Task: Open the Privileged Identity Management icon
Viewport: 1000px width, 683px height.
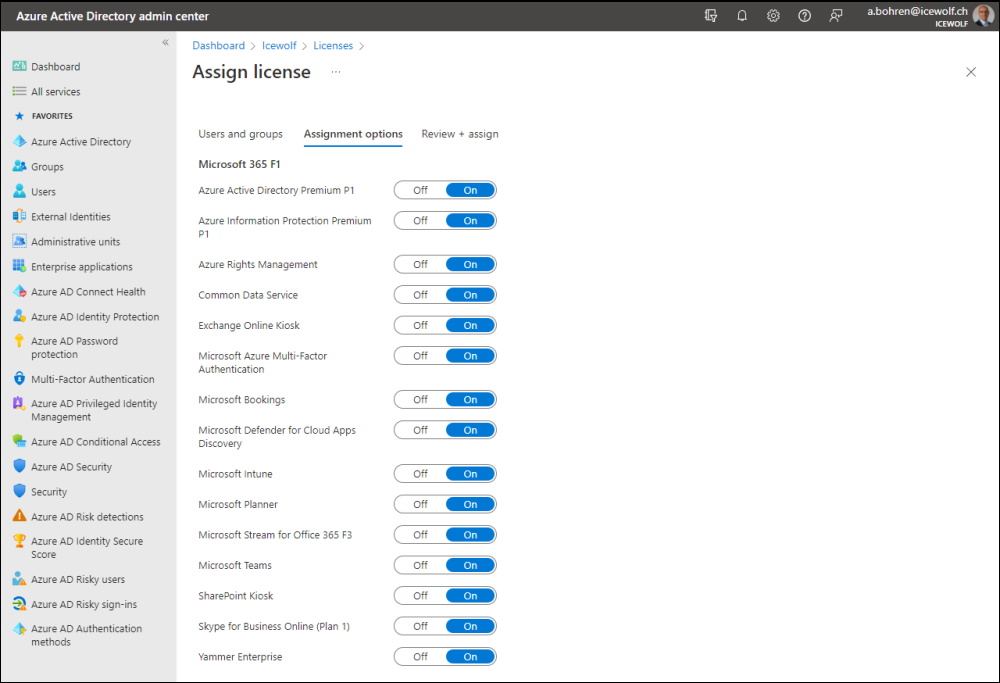Action: tap(19, 404)
